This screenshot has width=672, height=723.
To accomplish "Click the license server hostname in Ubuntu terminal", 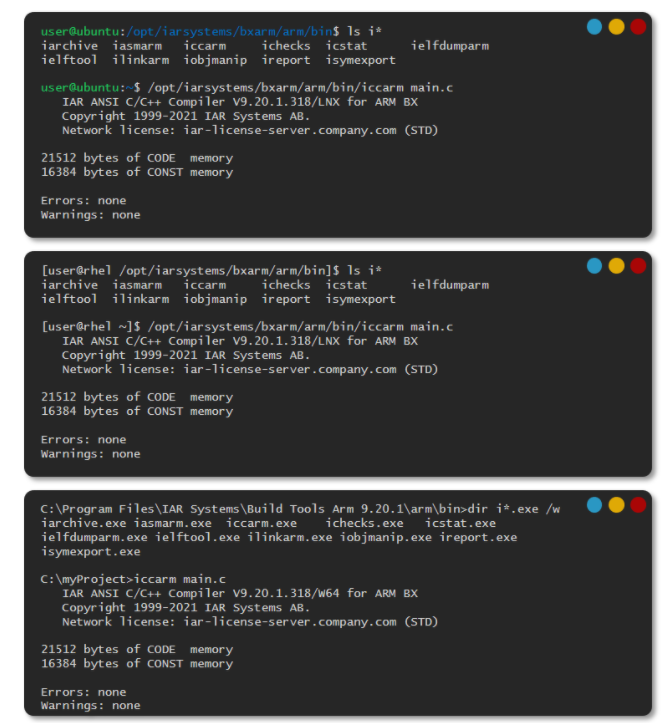I will tap(290, 130).
